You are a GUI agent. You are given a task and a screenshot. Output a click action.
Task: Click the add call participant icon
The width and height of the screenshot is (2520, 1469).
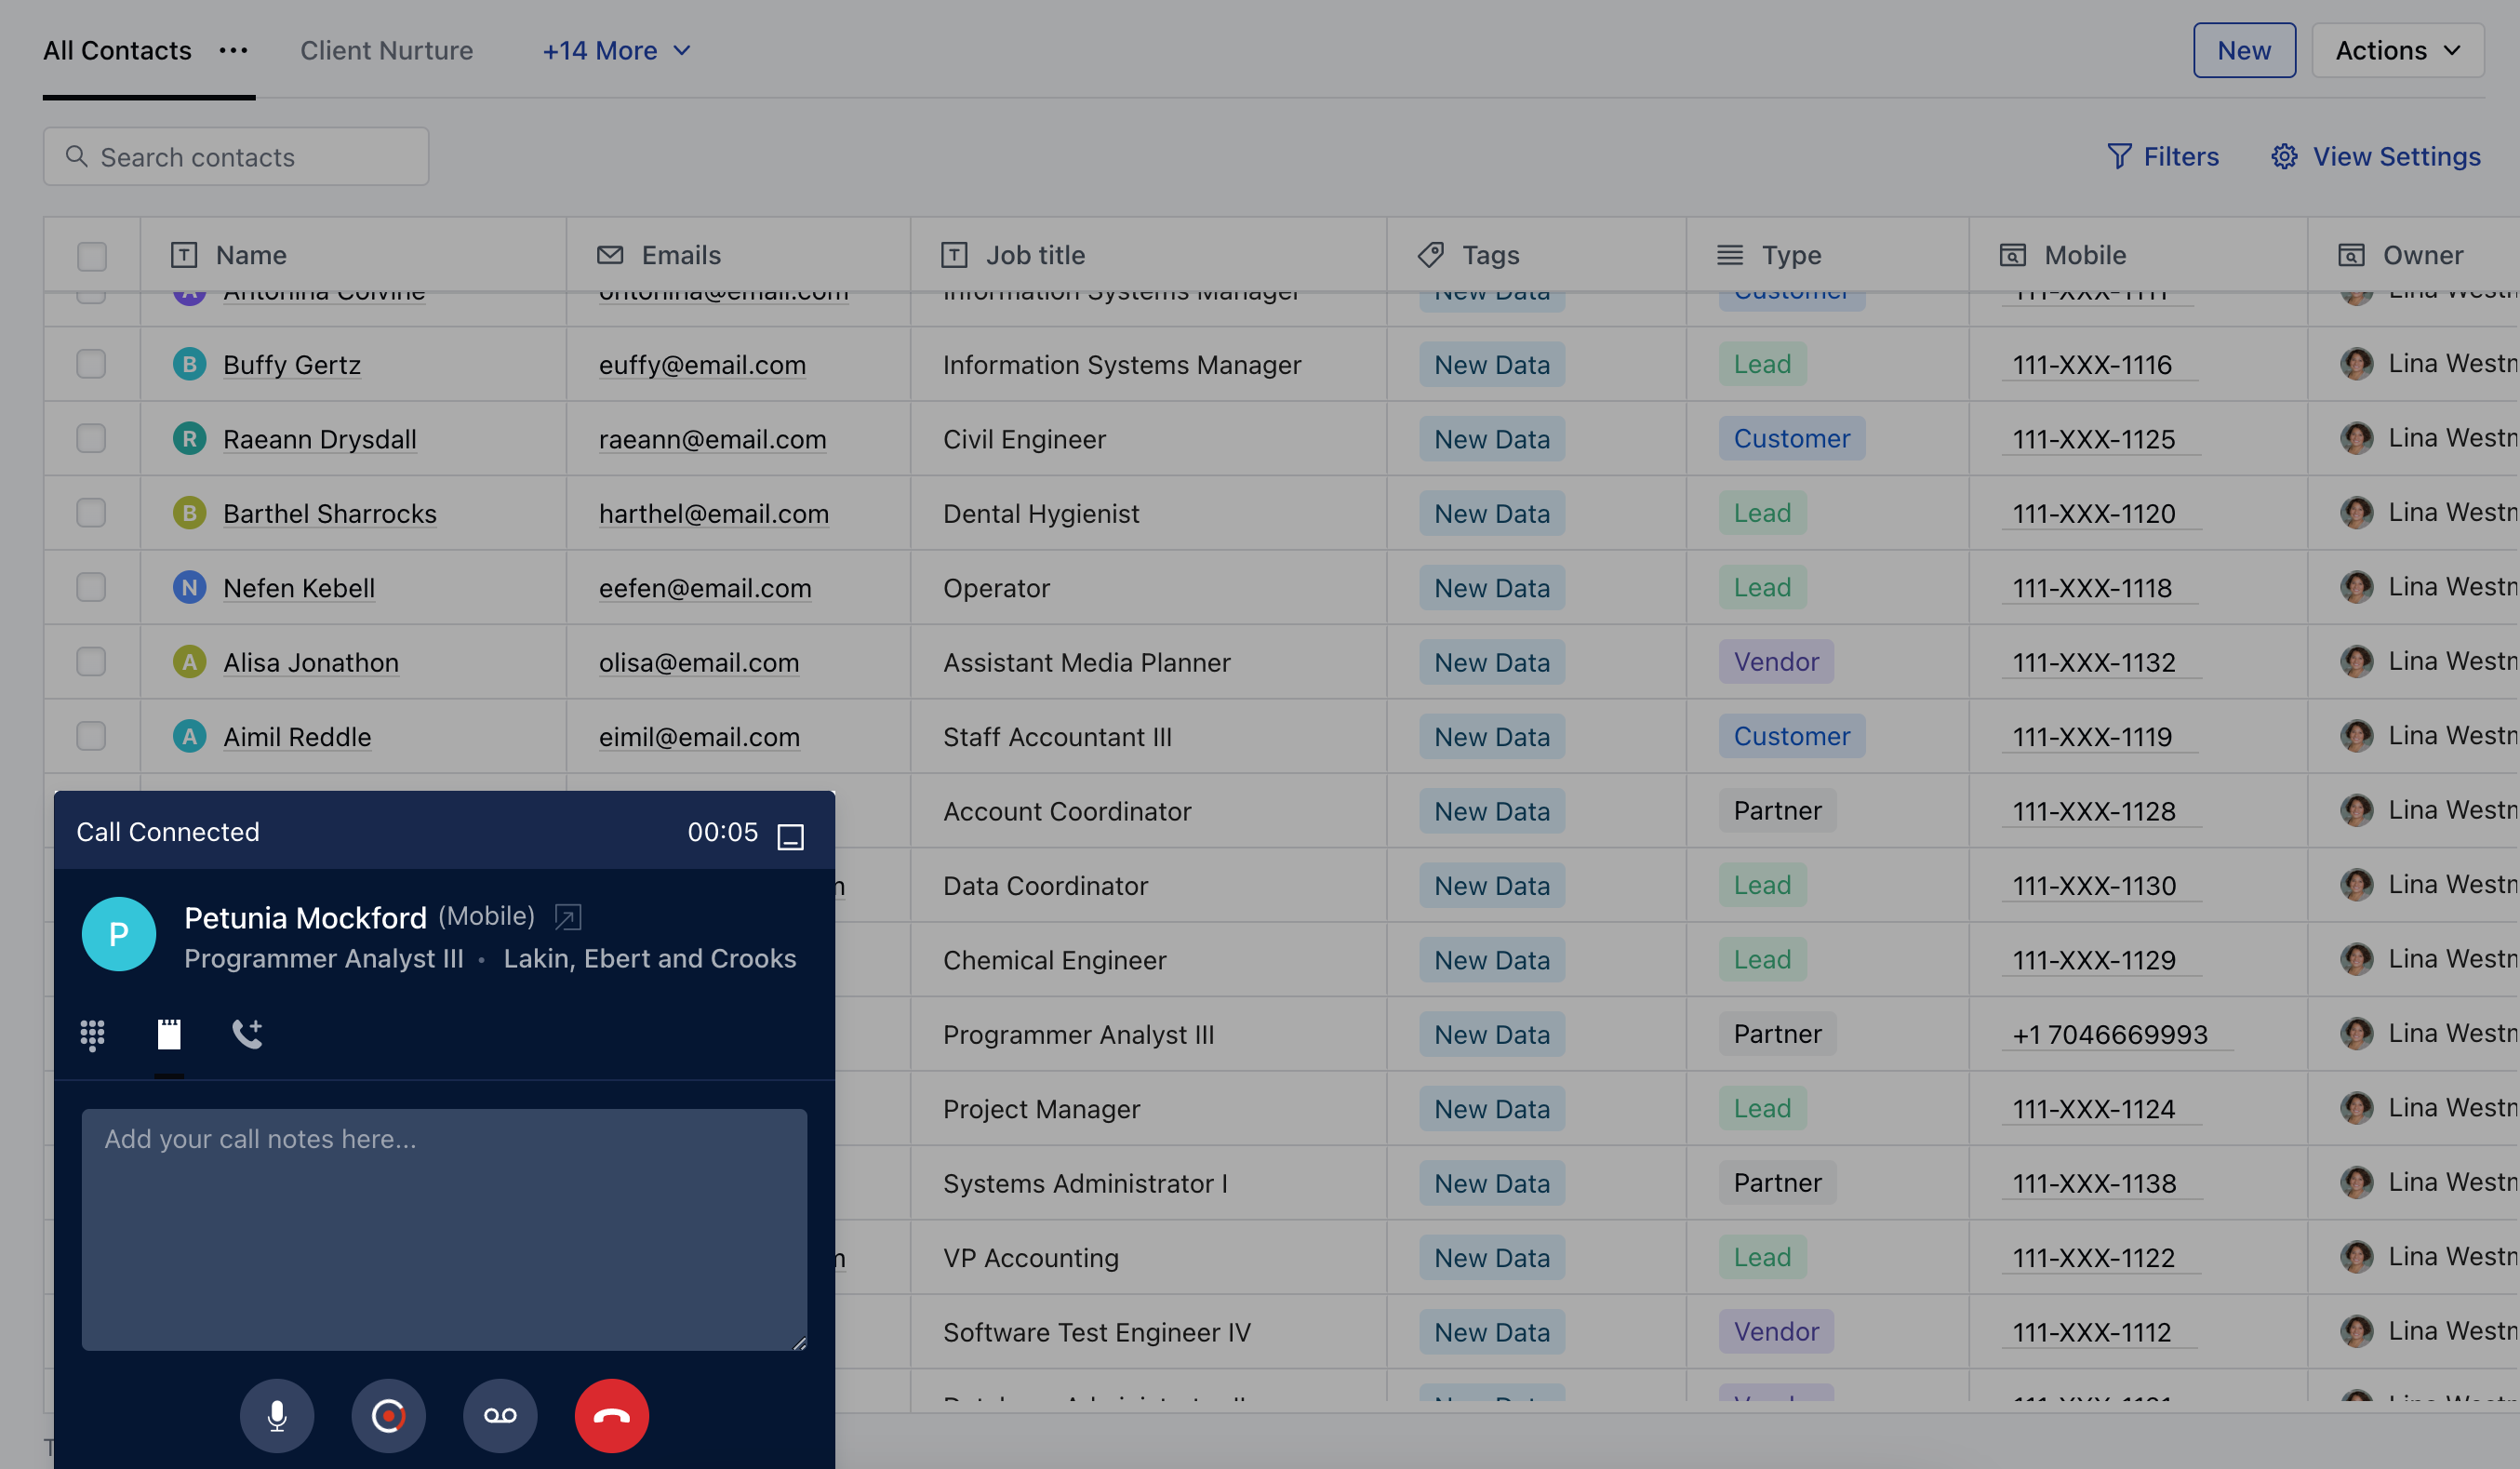(247, 1034)
